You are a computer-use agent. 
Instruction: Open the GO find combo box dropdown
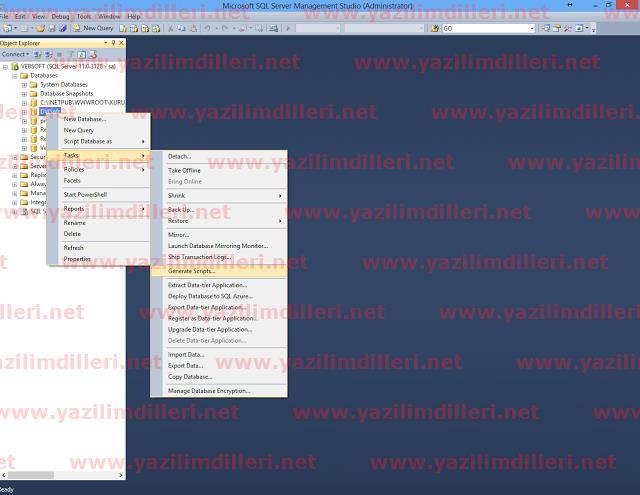pyautogui.click(x=532, y=29)
